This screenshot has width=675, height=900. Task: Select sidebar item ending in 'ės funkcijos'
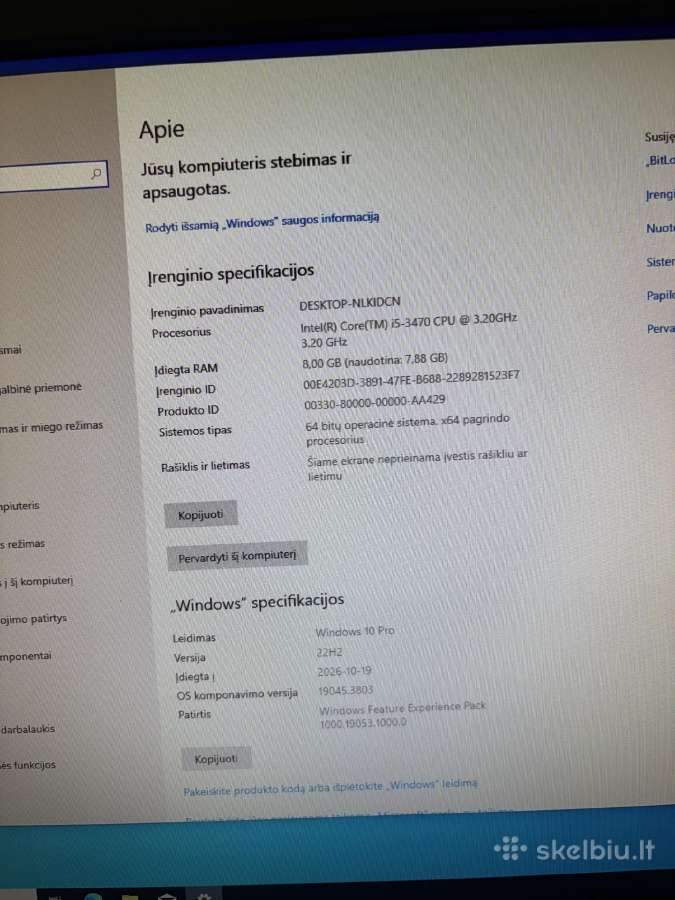pos(28,765)
